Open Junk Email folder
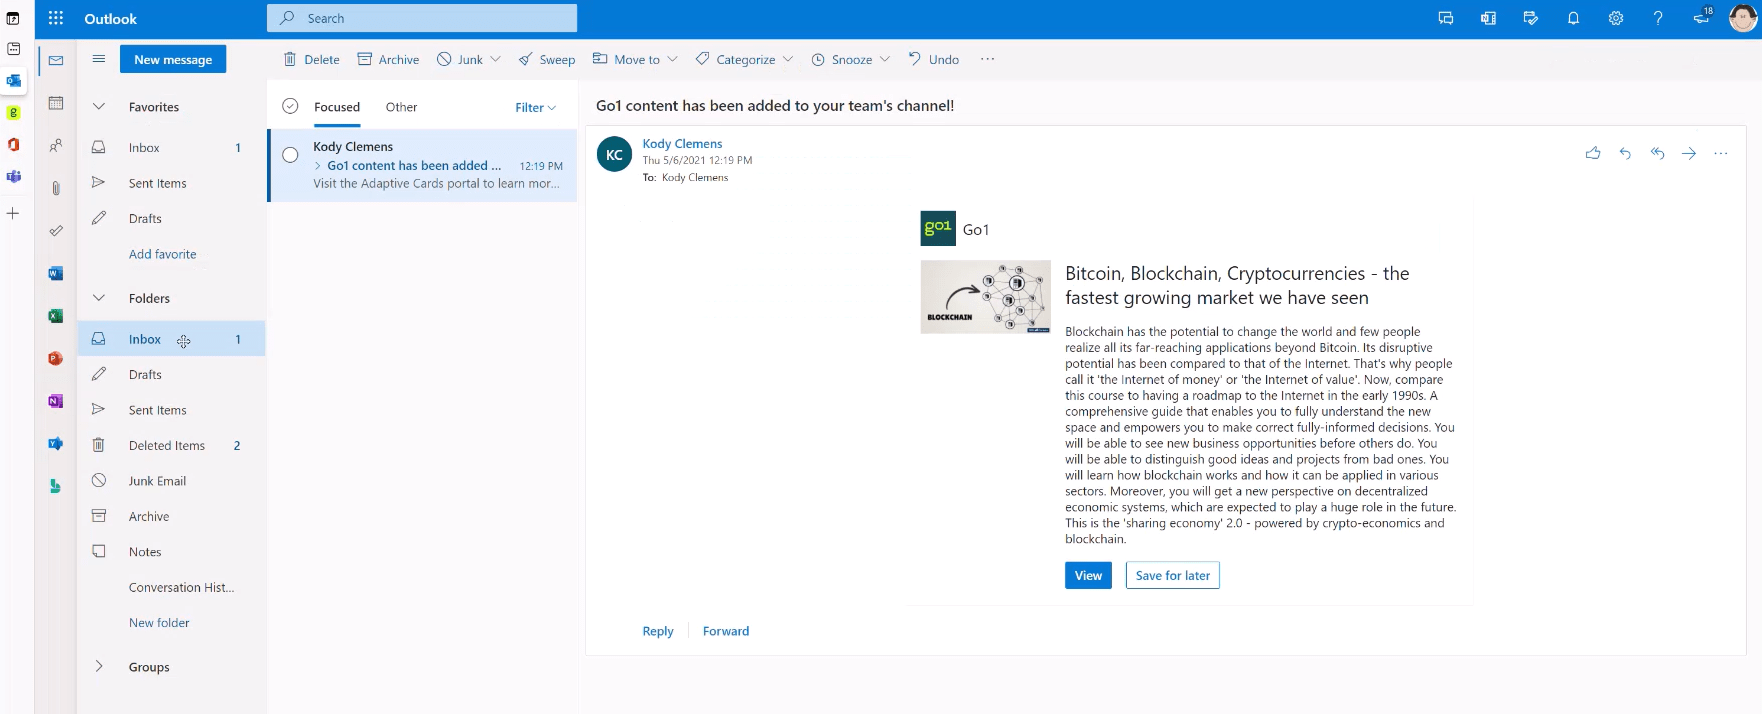The height and width of the screenshot is (714, 1762). pos(171,481)
